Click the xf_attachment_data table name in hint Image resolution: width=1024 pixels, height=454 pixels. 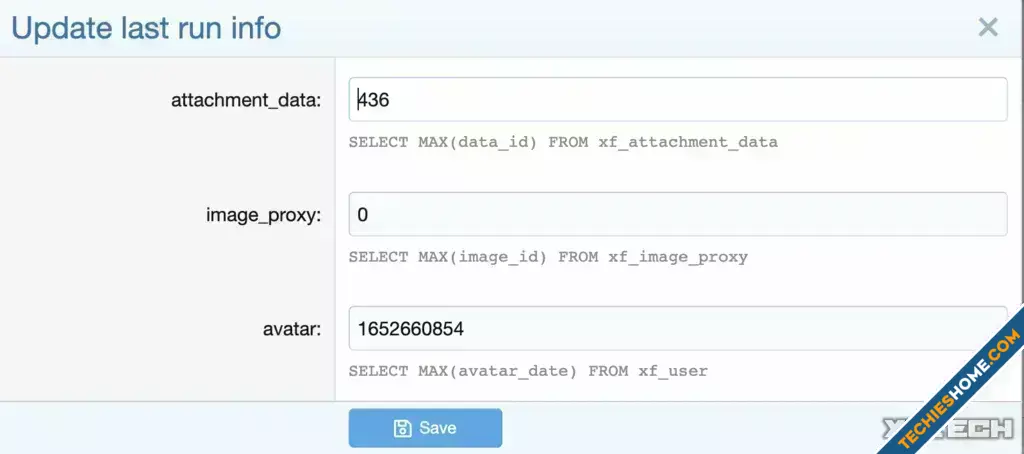pos(688,142)
